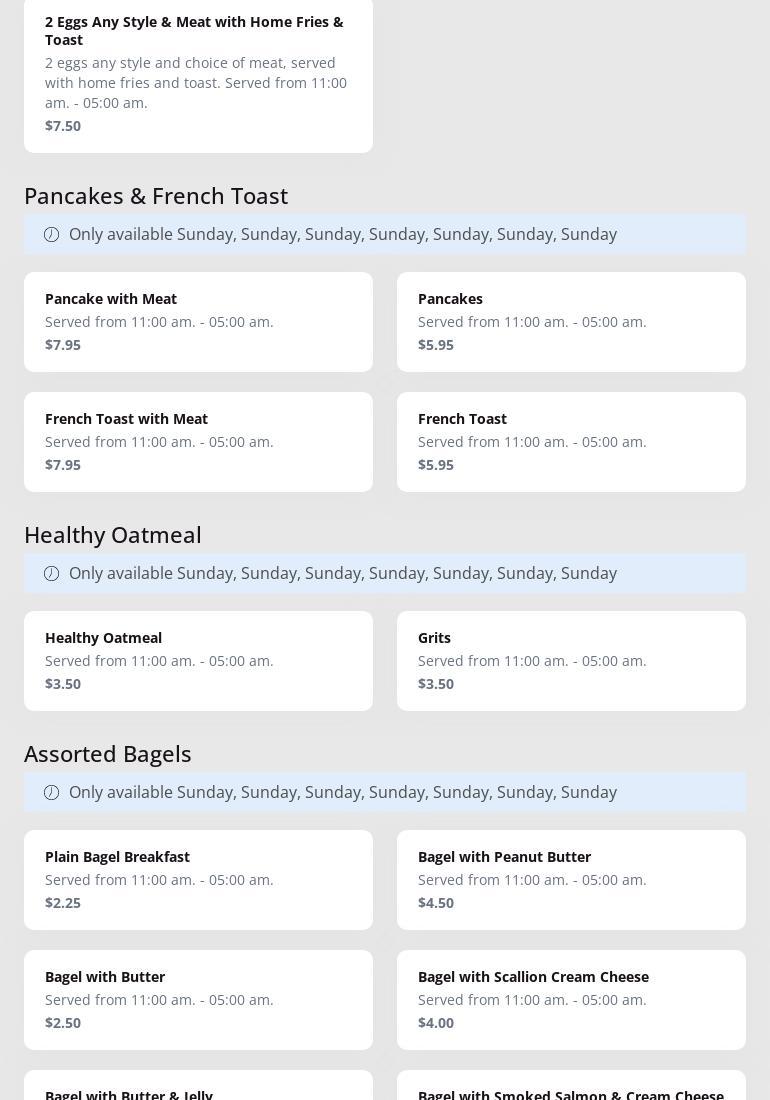The image size is (770, 1100).
Task: Click the Pancakes & French Toast section heading
Action: click(156, 196)
